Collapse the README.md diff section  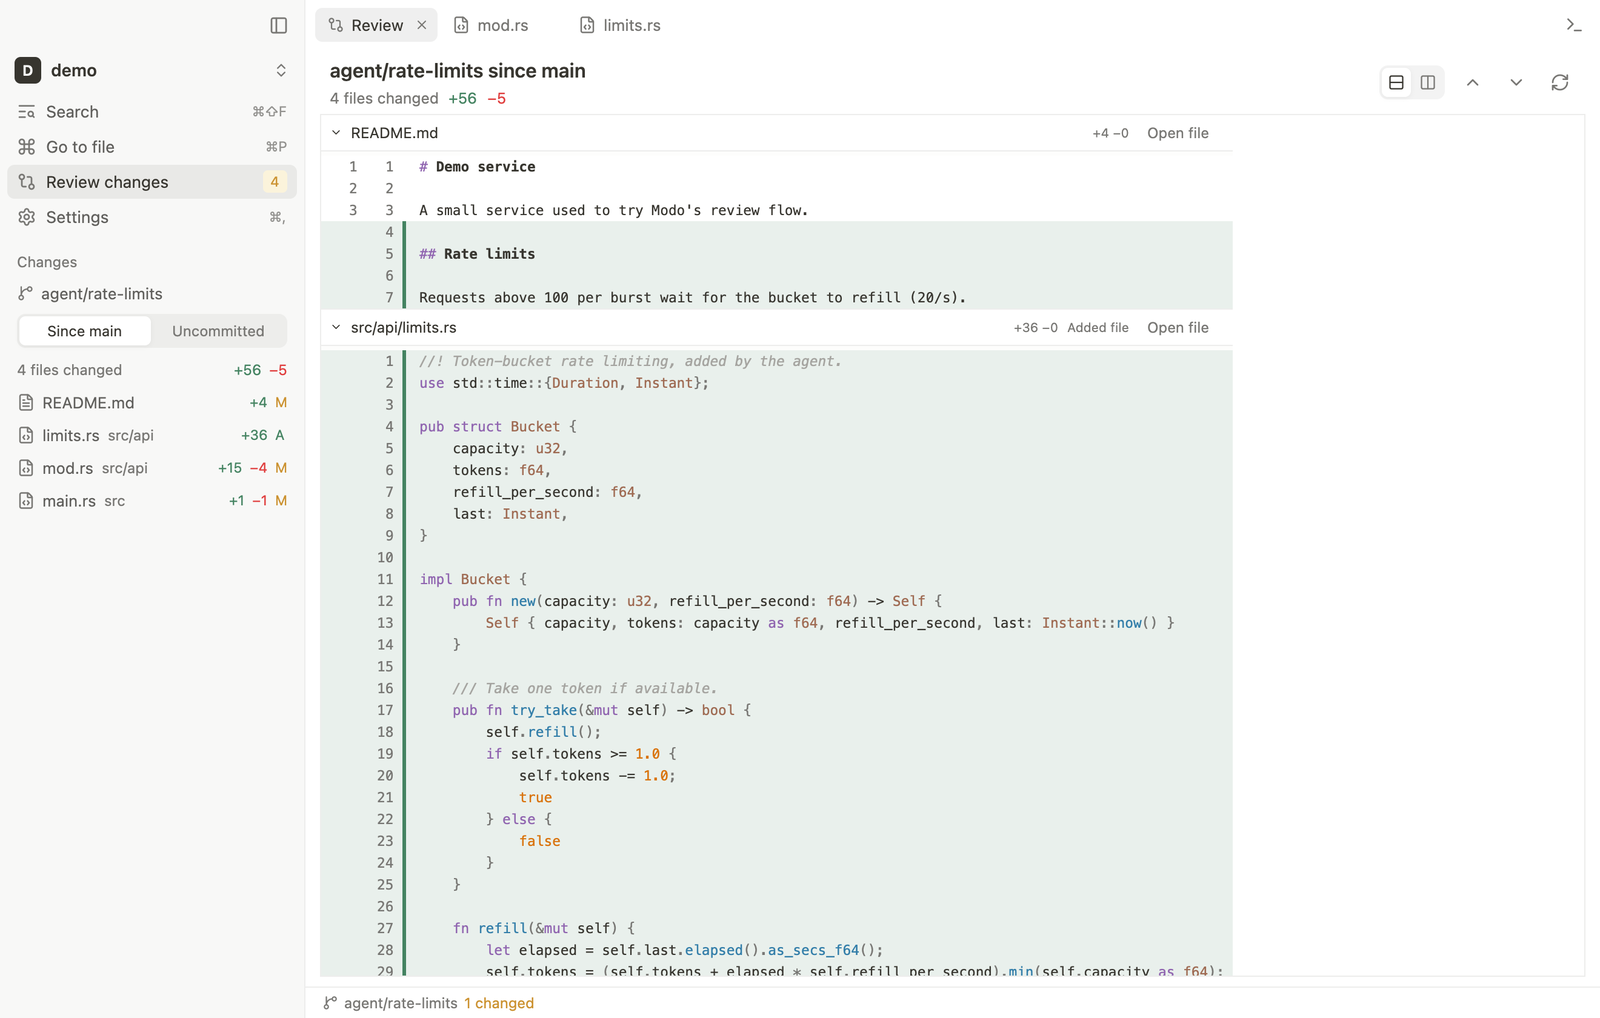pyautogui.click(x=336, y=133)
